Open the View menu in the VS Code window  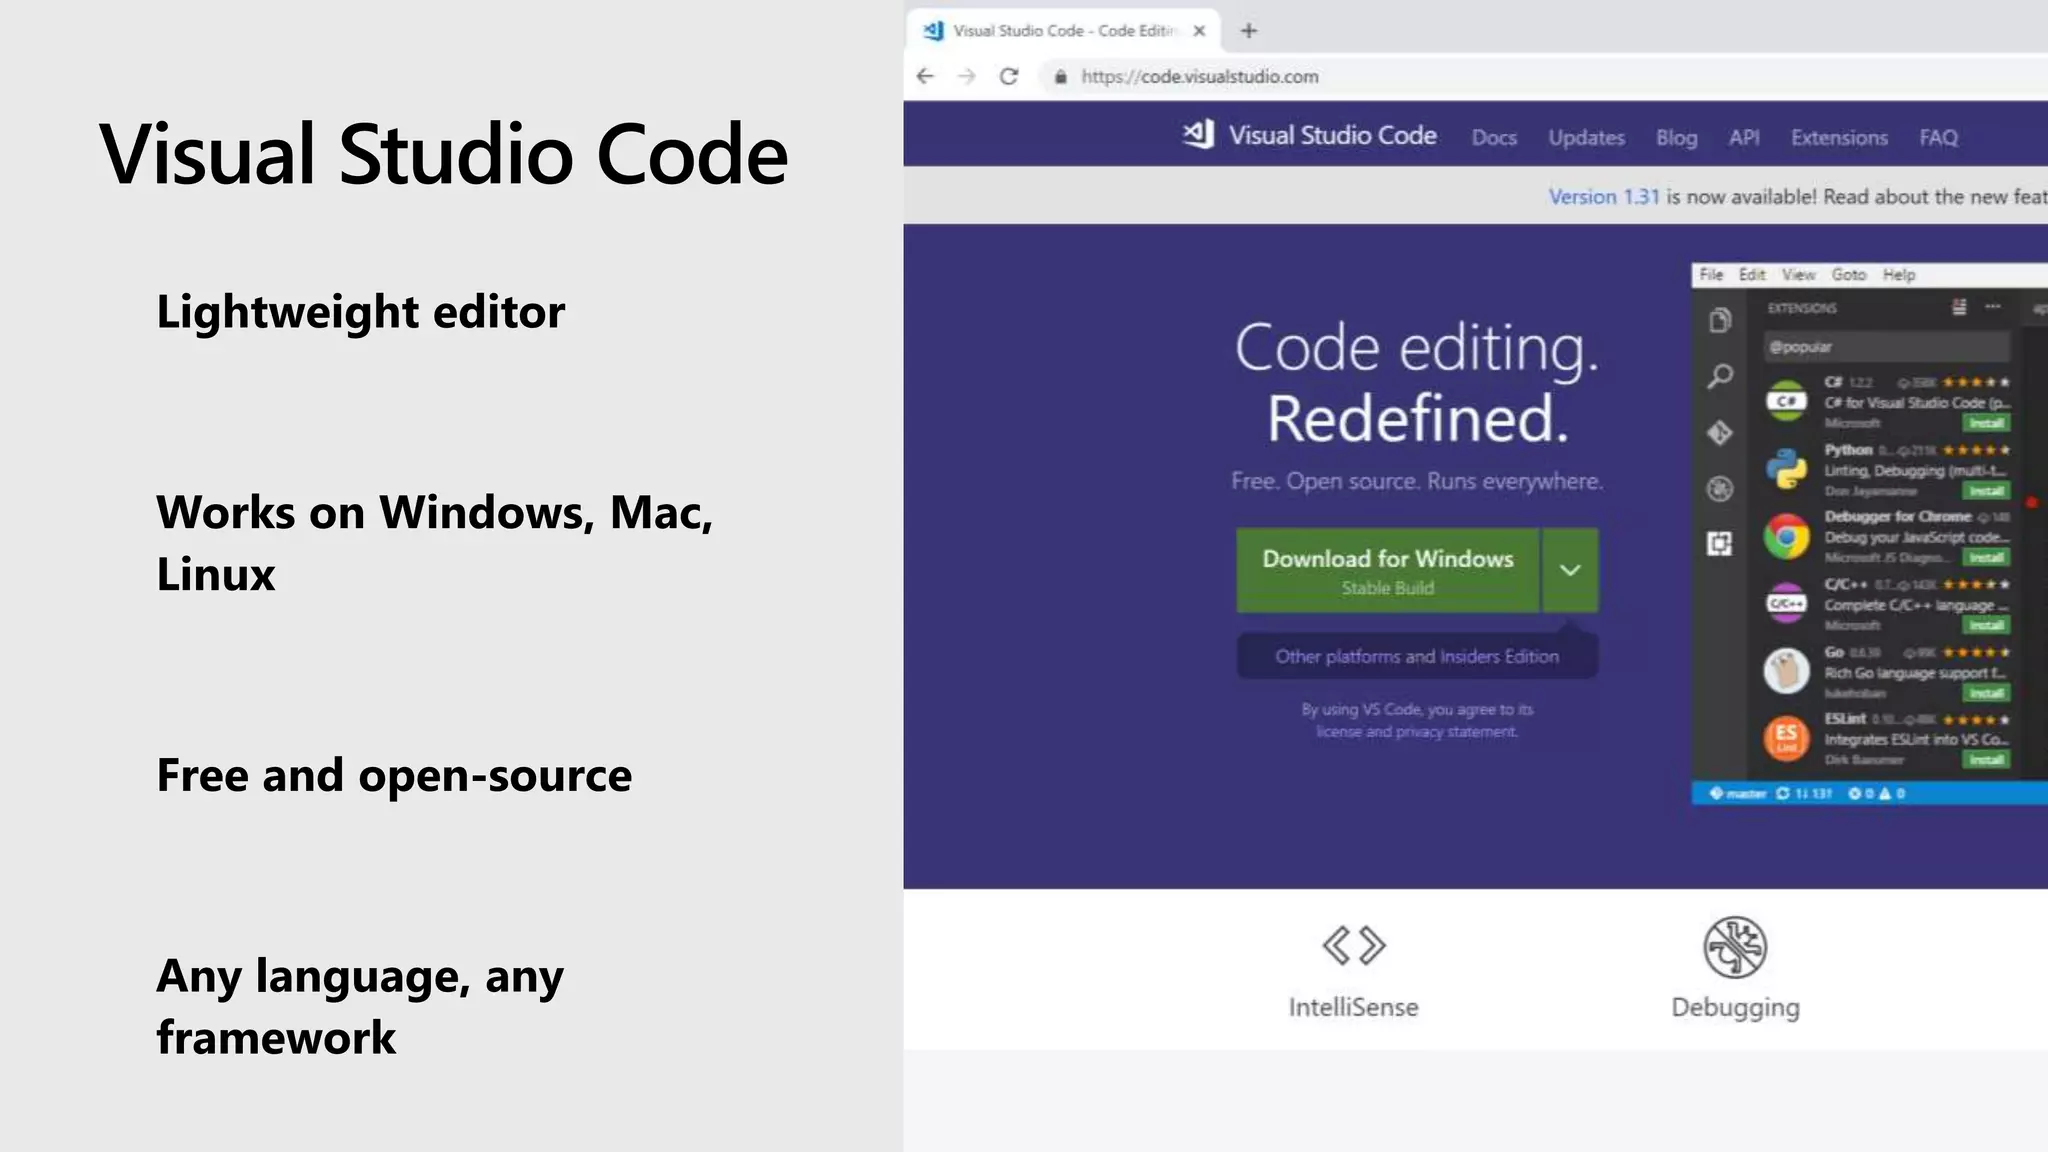pyautogui.click(x=1798, y=274)
